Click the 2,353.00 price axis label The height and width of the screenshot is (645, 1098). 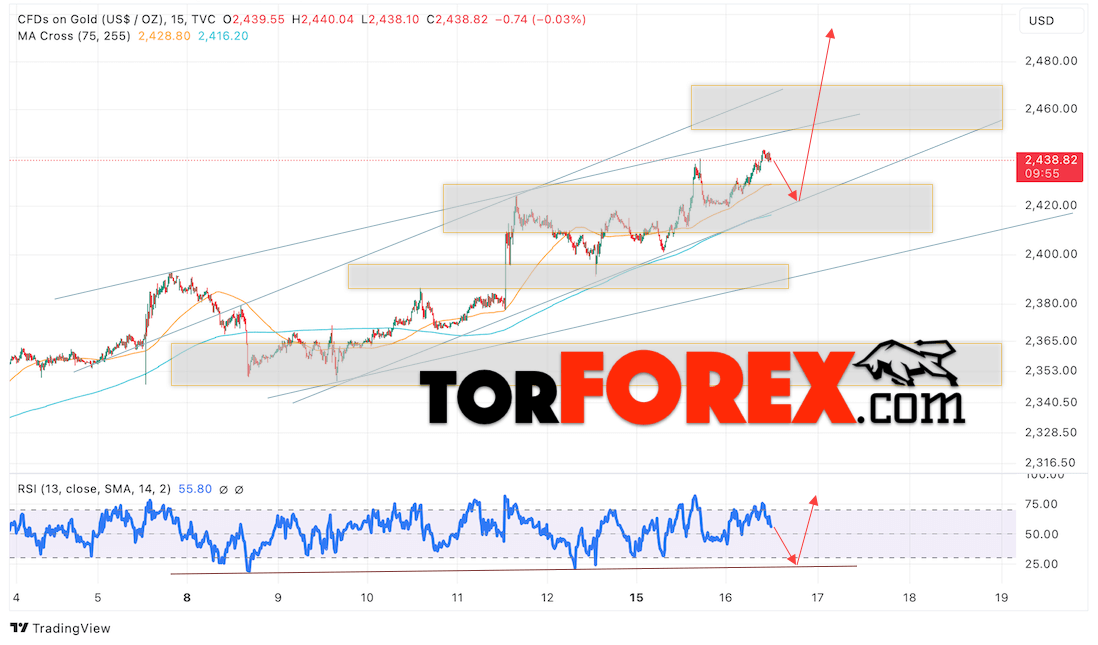(x=1050, y=370)
